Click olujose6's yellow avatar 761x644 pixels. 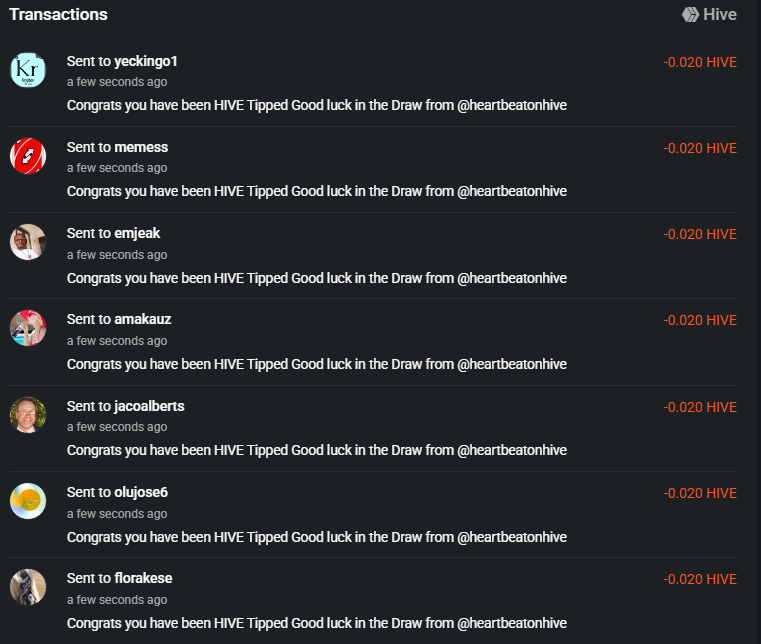point(28,501)
